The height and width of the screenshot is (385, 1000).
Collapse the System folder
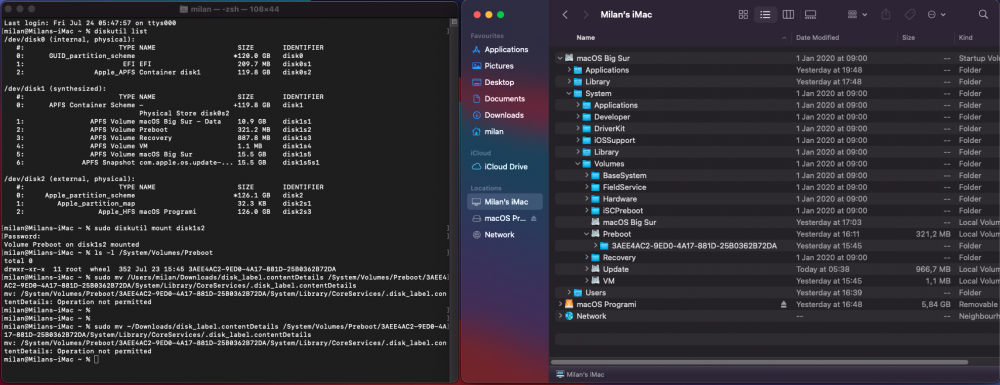569,93
